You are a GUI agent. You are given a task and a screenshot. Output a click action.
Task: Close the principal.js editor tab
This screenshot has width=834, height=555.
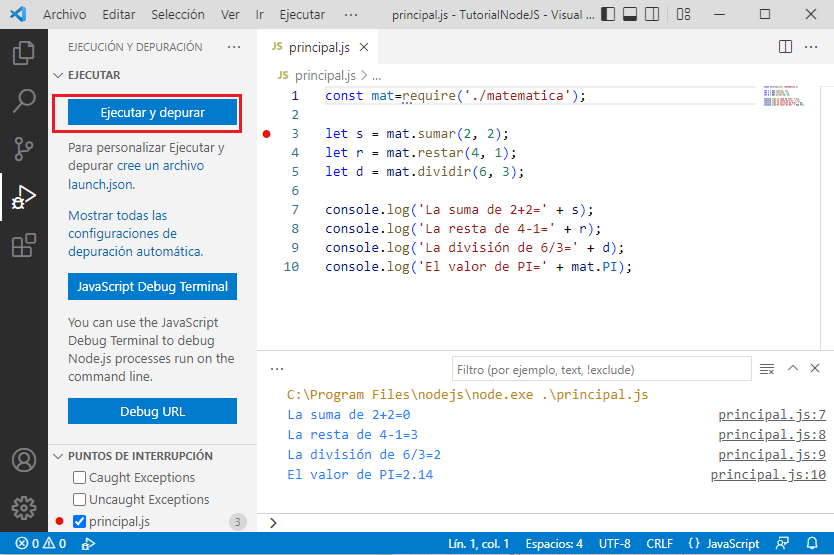pos(364,47)
